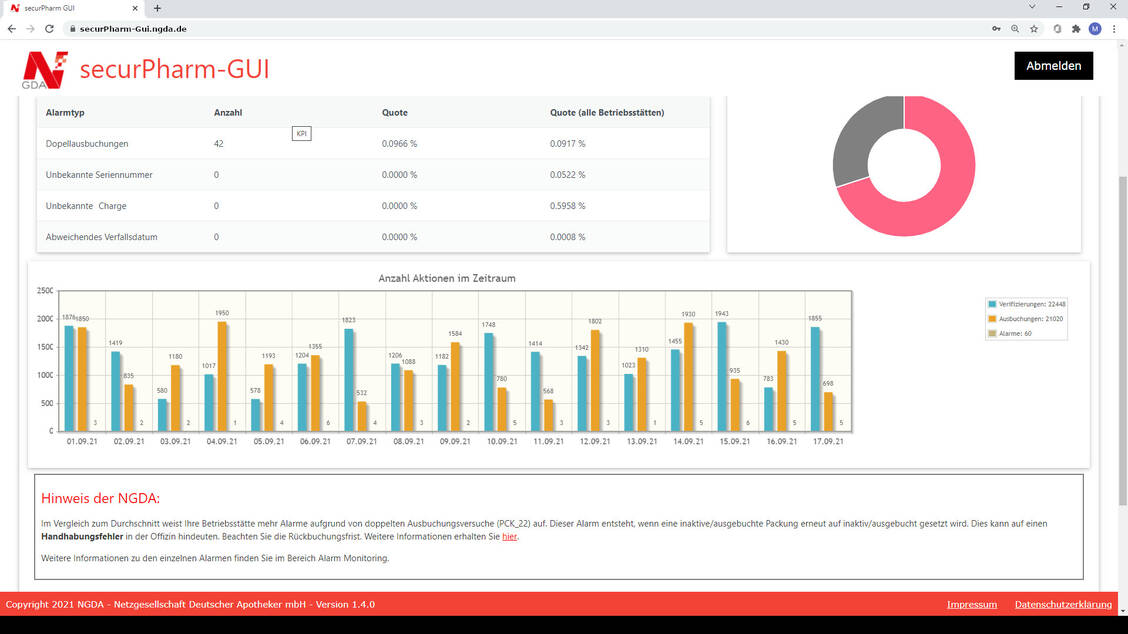Click the x-axis date label "16.09.21"

pos(781,442)
